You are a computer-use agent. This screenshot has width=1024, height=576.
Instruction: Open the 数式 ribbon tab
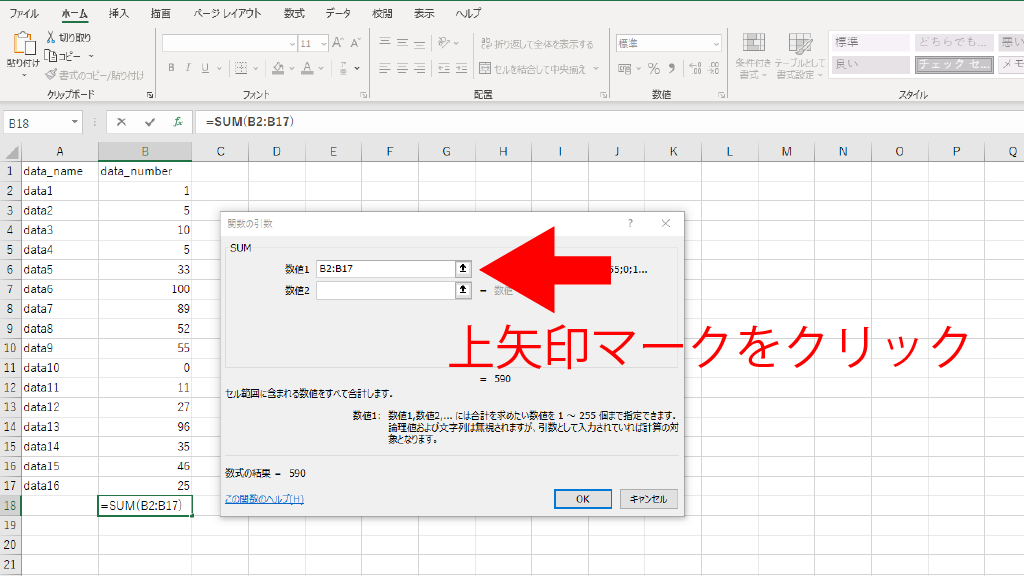point(293,14)
